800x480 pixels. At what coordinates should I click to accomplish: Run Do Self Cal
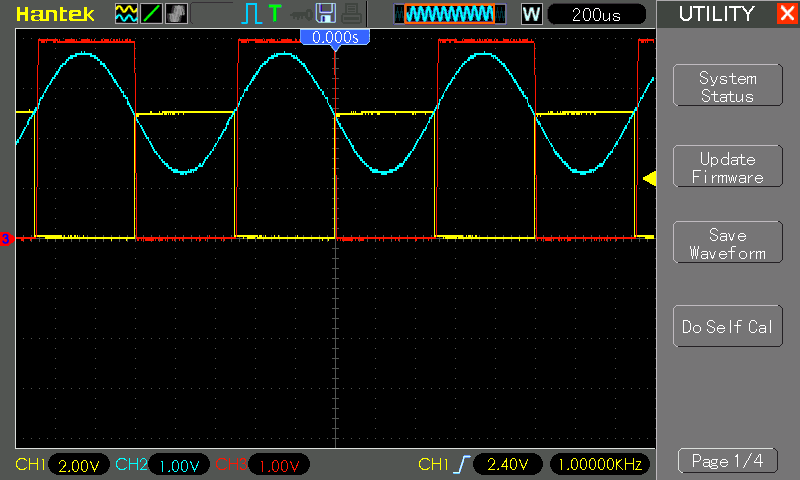coord(728,326)
